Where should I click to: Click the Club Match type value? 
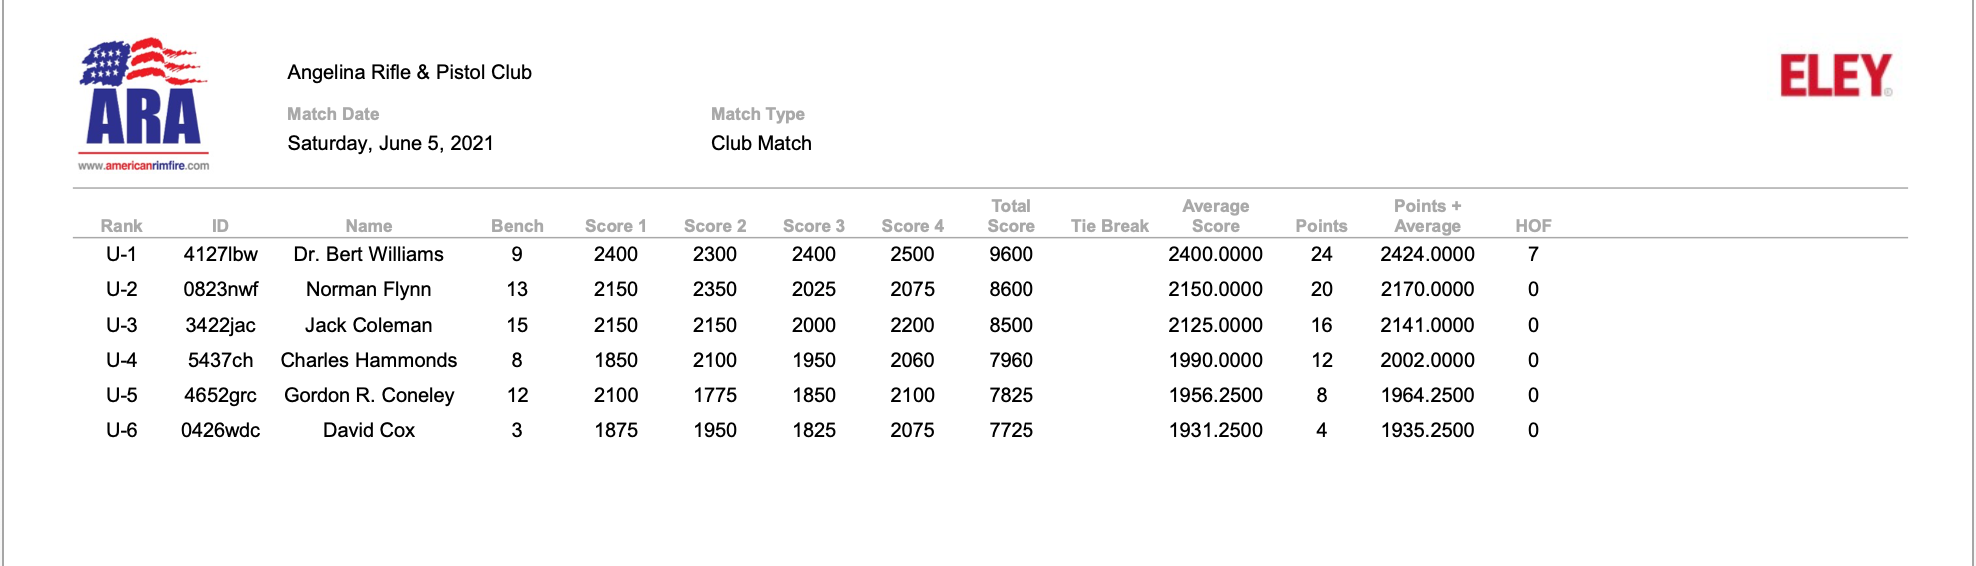point(761,143)
